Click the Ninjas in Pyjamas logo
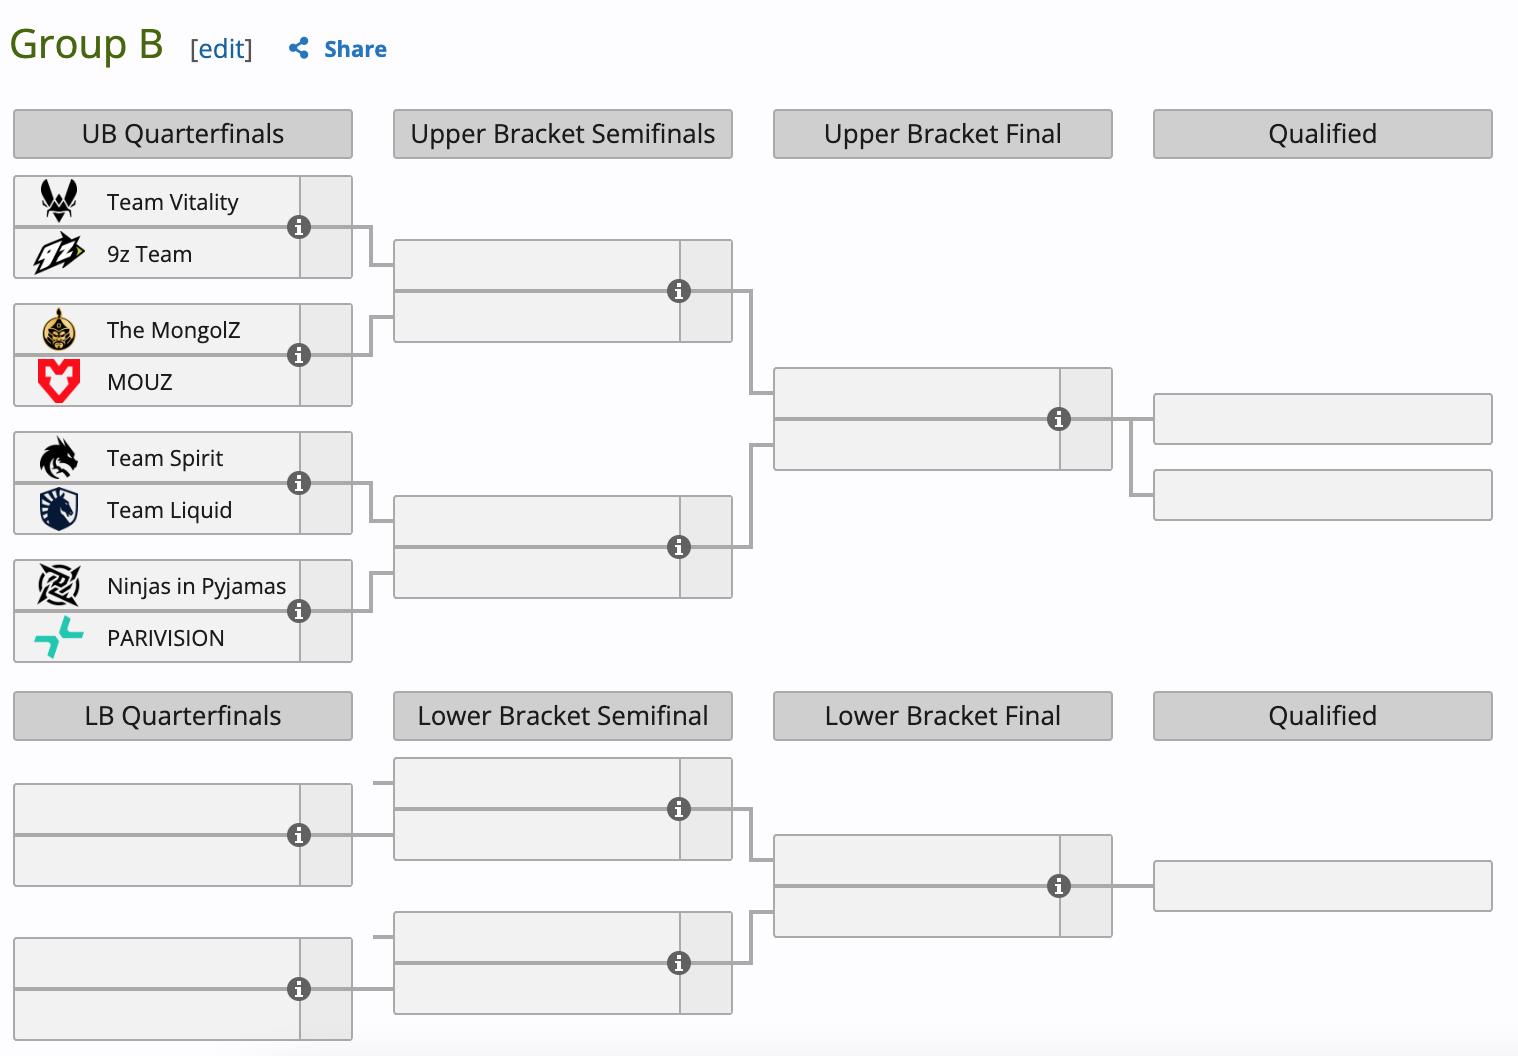1518x1056 pixels. pos(59,585)
